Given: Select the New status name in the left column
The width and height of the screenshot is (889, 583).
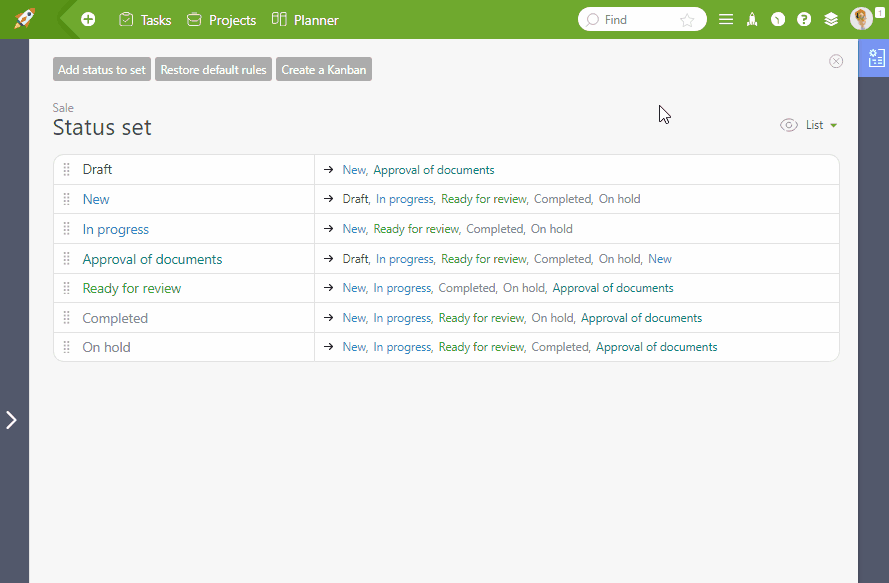Looking at the screenshot, I should [x=96, y=199].
